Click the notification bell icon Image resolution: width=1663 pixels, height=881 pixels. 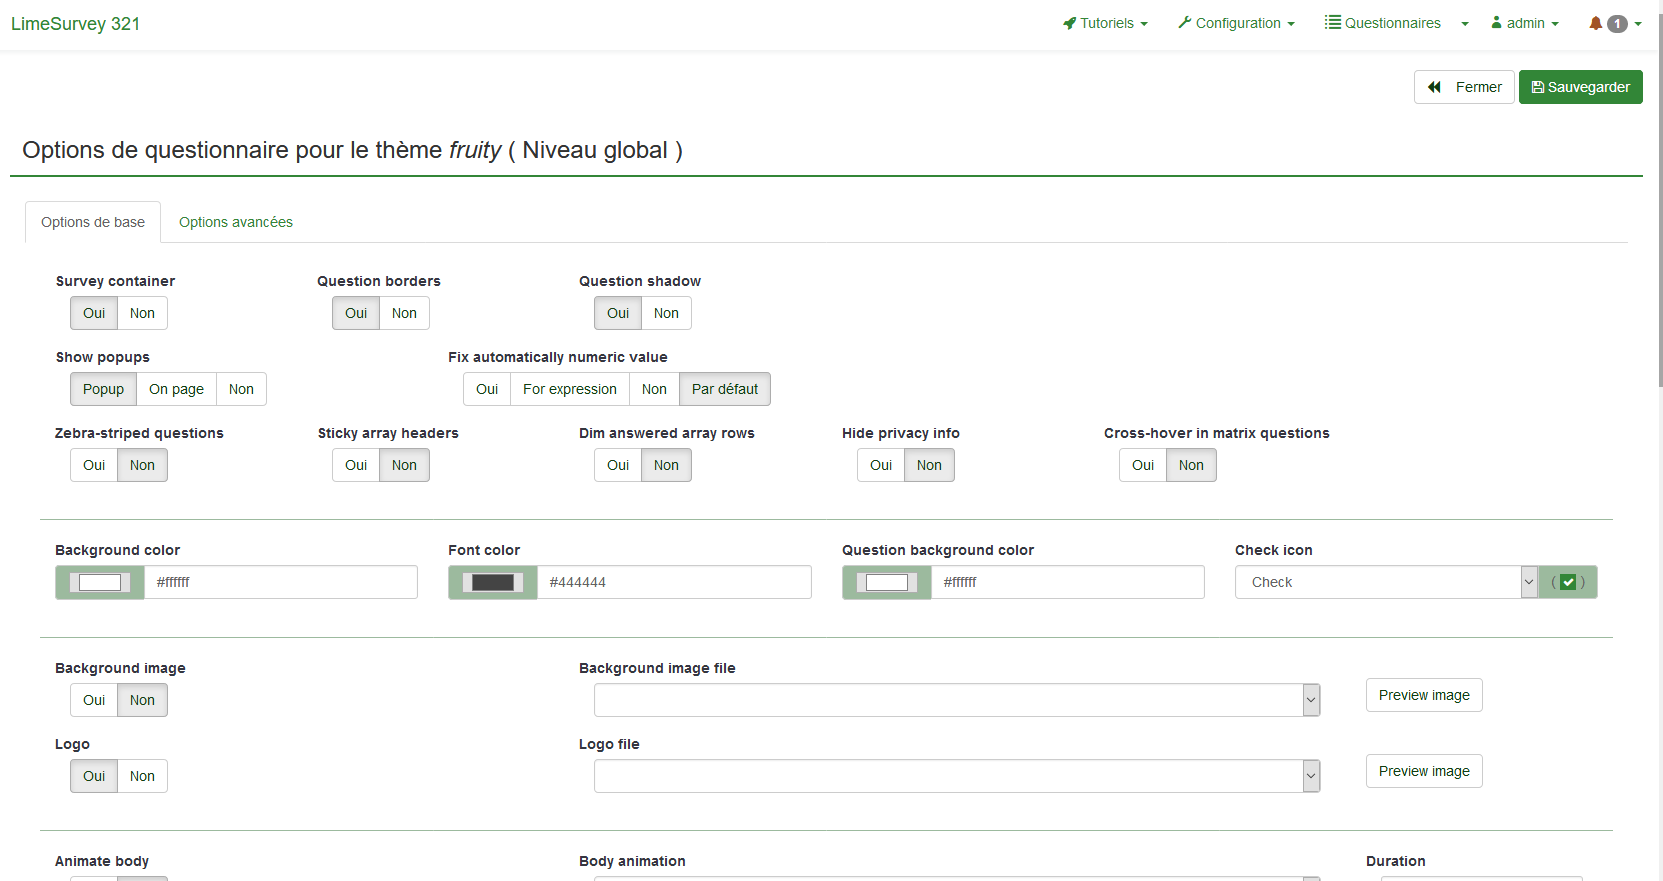pos(1595,23)
